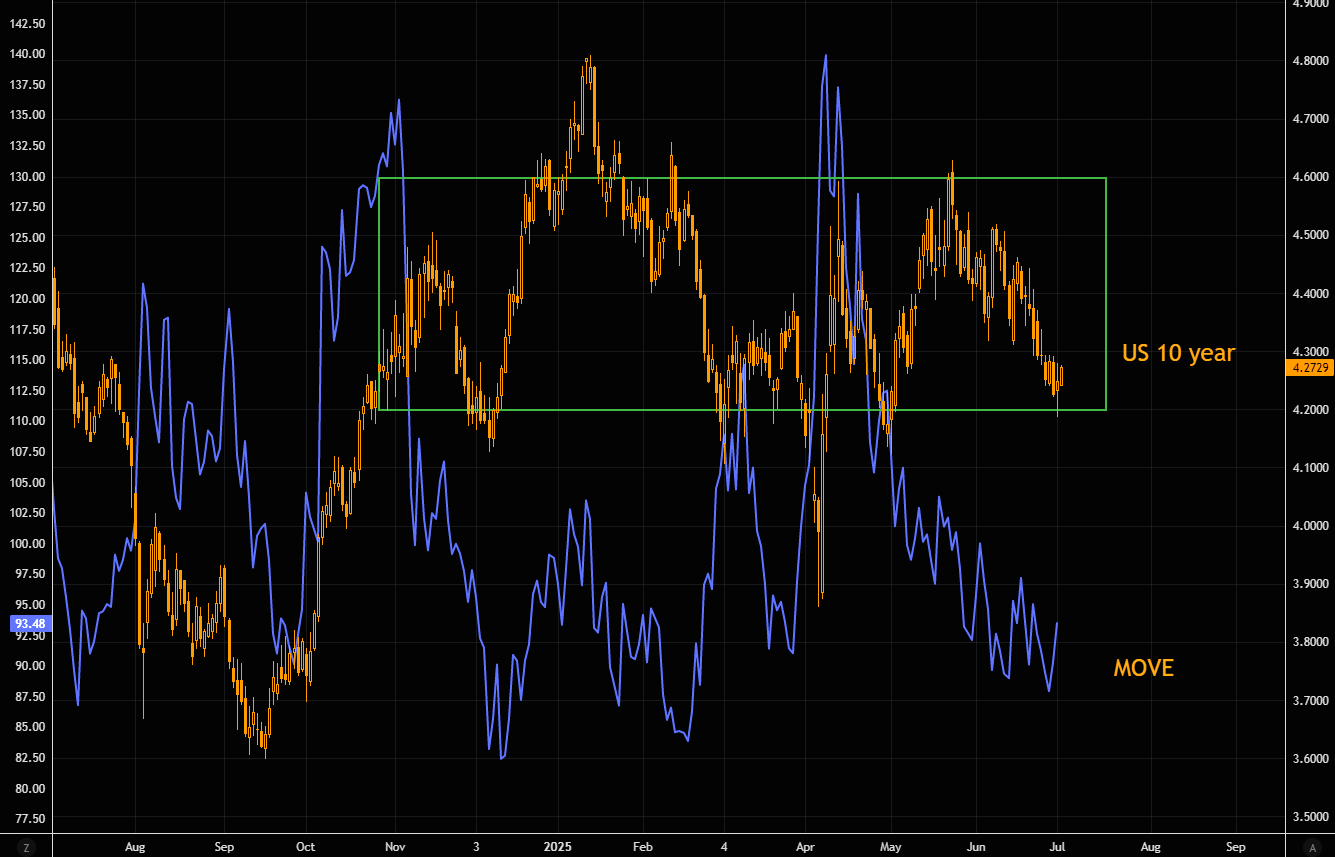This screenshot has height=857, width=1335.
Task: Click the 2025 label on the time axis
Action: pos(558,846)
